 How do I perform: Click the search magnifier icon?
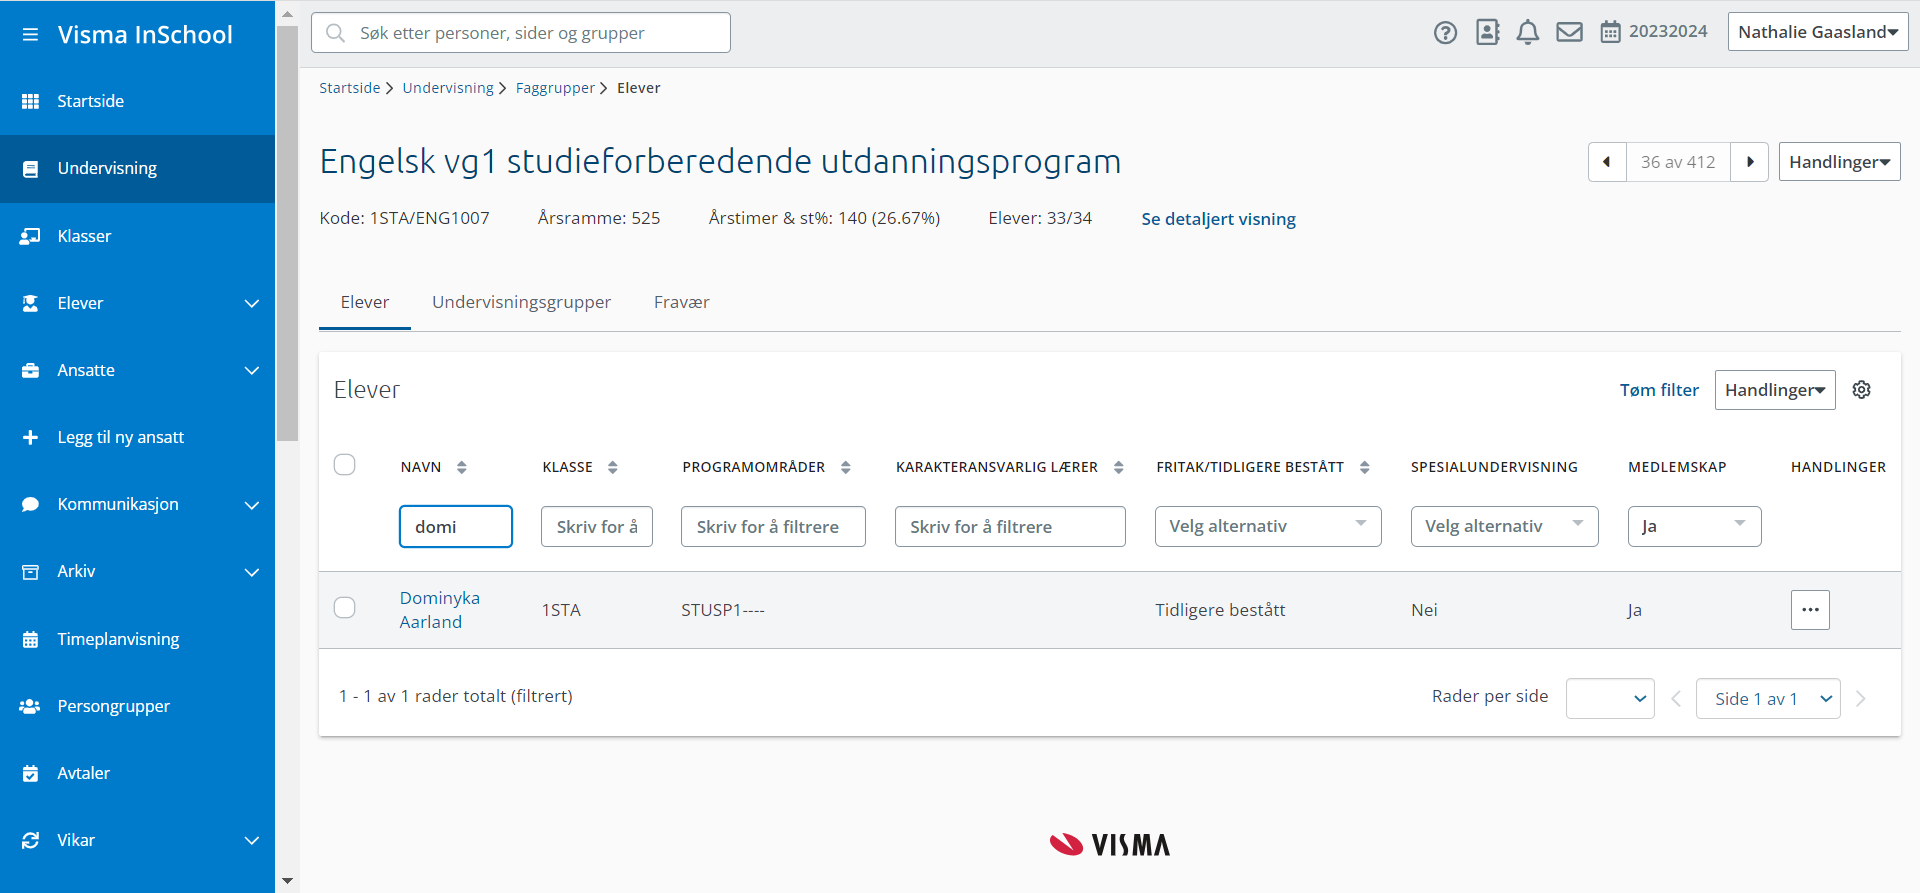pos(336,33)
